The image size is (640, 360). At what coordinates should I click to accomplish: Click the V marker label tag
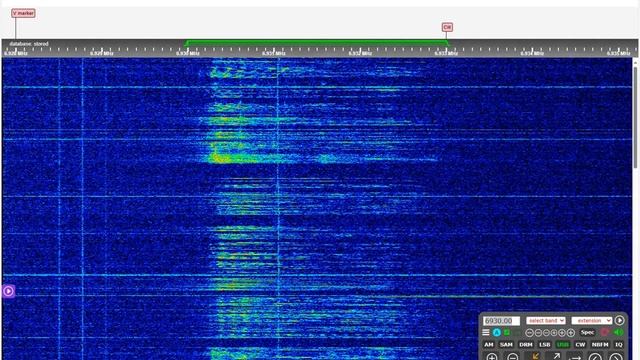(x=23, y=13)
